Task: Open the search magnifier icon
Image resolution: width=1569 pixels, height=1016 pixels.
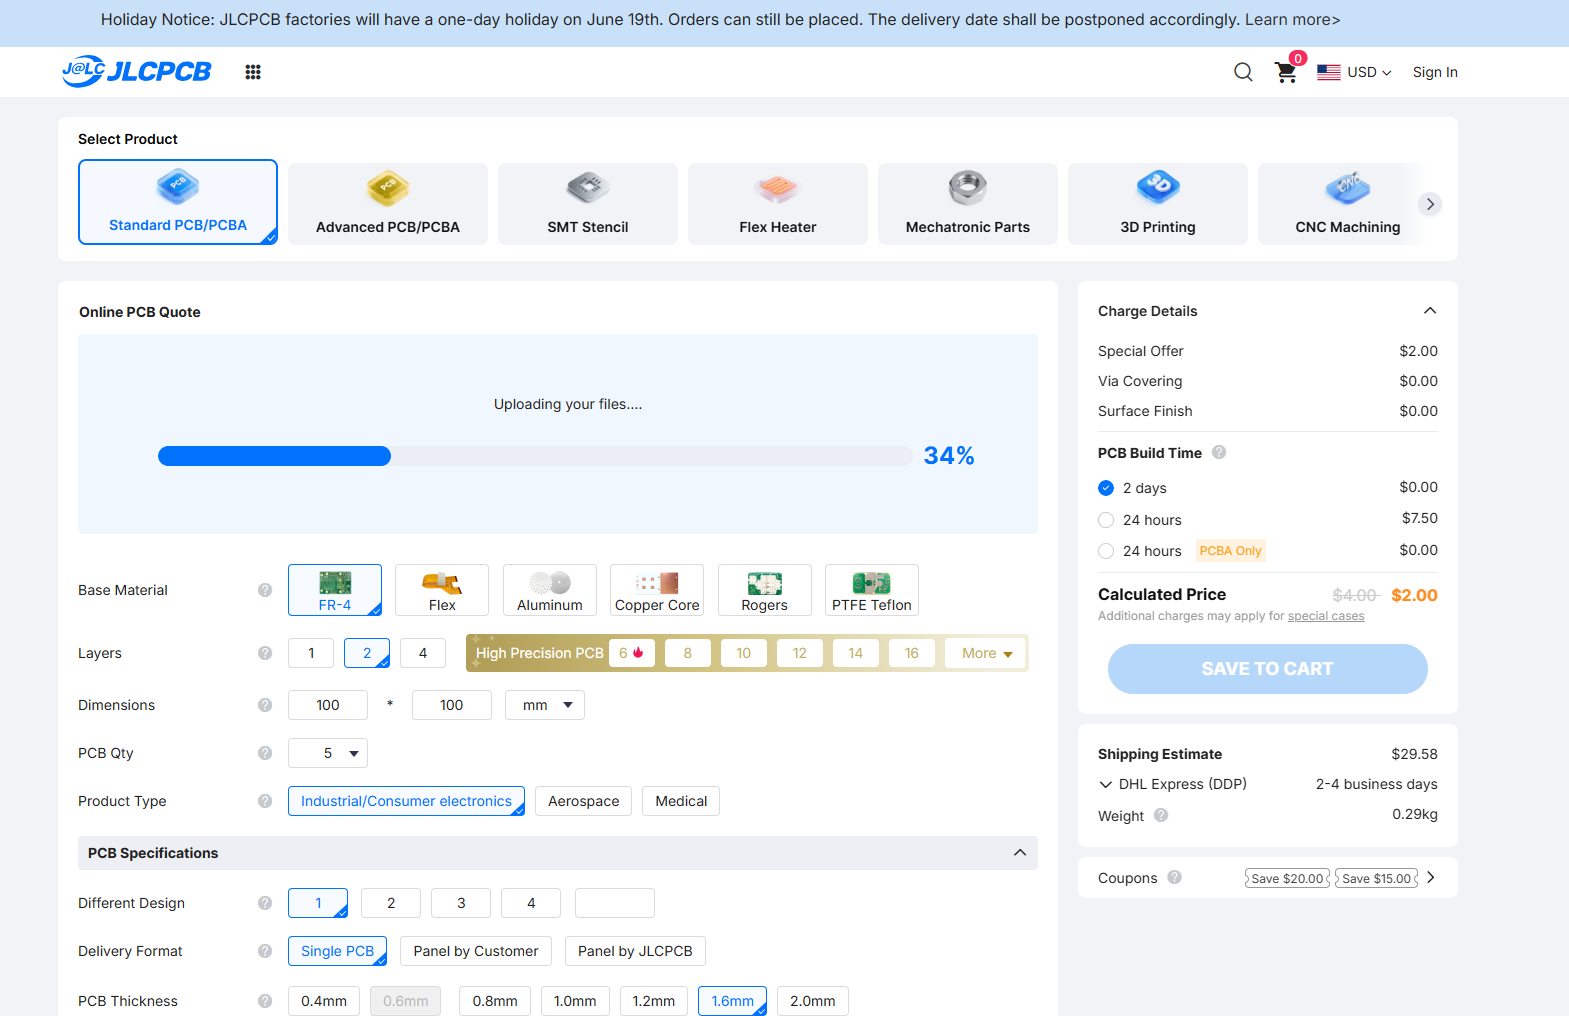Action: click(1243, 72)
